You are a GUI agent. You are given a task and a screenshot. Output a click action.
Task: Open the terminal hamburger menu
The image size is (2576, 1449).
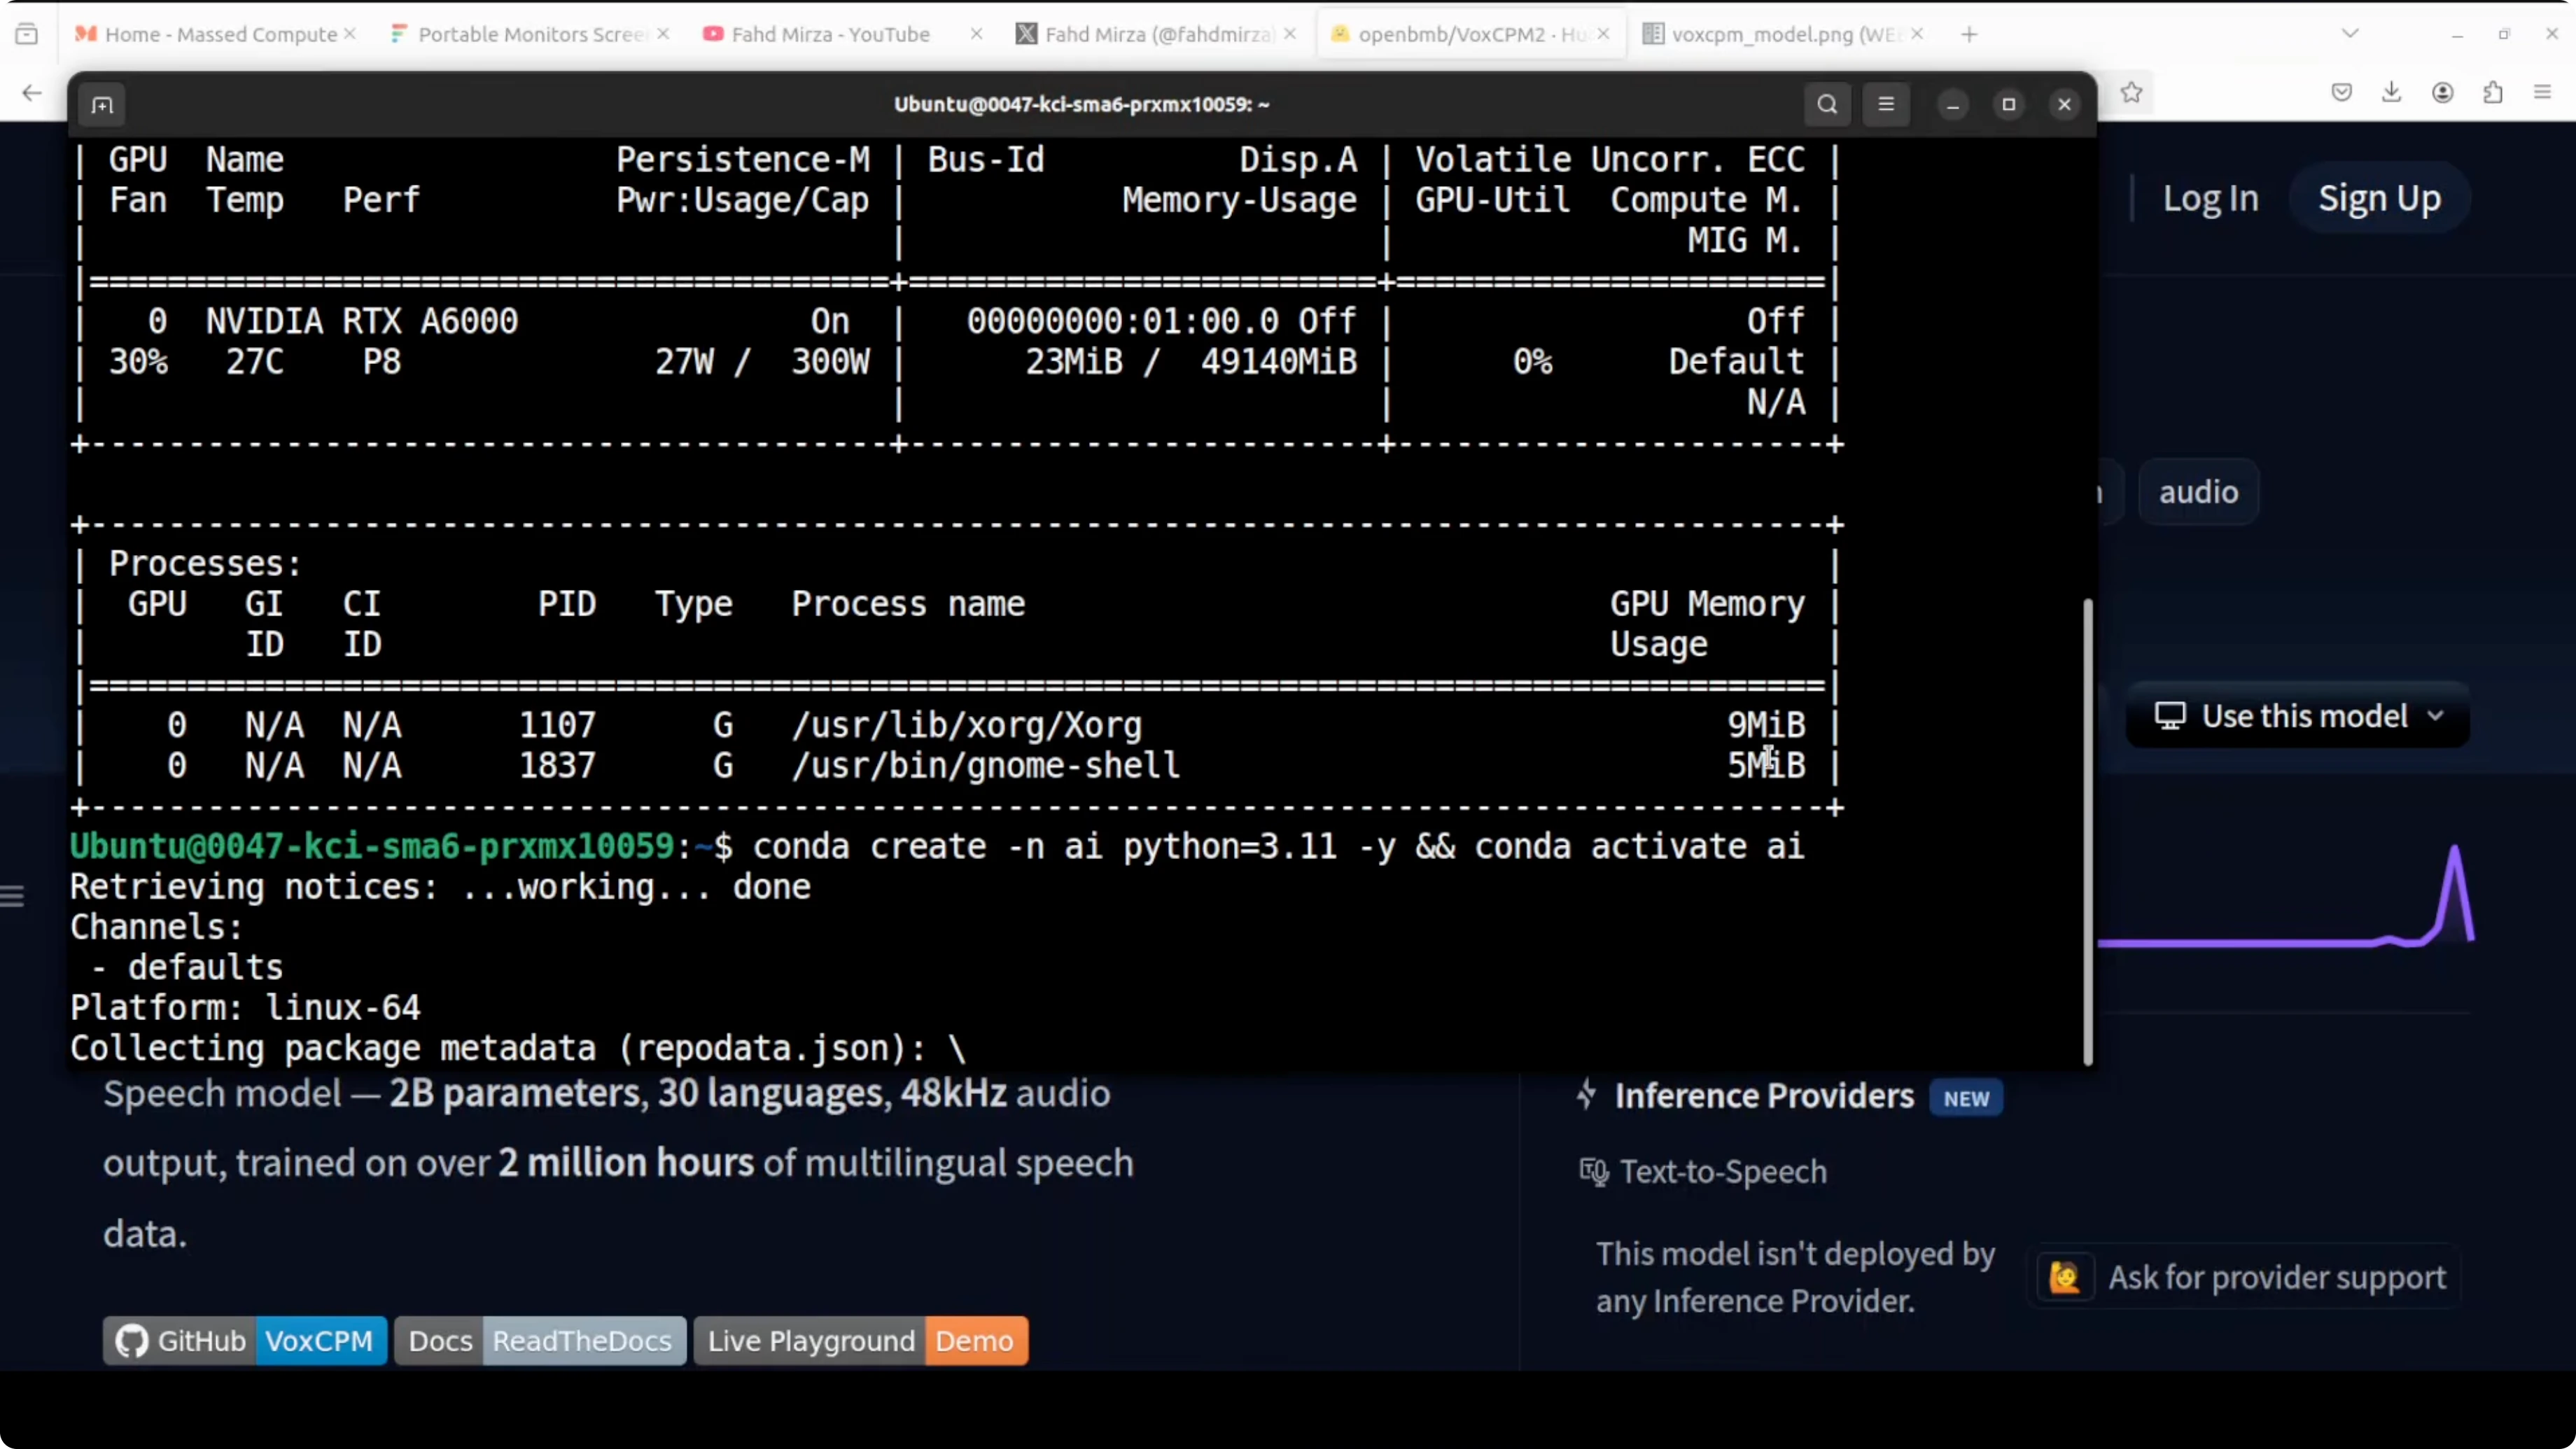pyautogui.click(x=1886, y=104)
